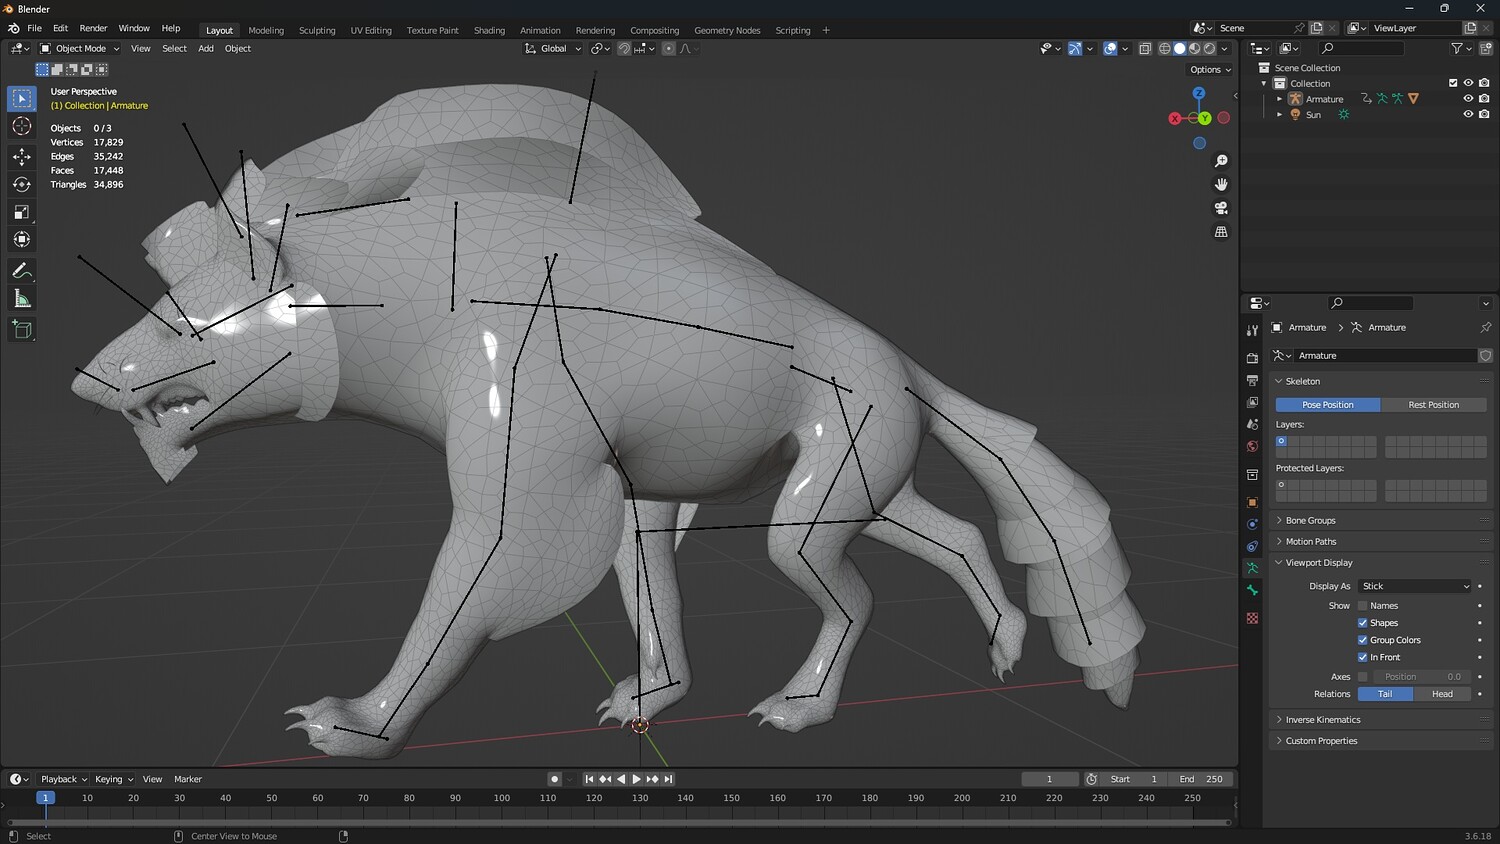Viewport: 1500px width, 844px height.
Task: Hide the Sun in the viewport
Action: pyautogui.click(x=1468, y=114)
